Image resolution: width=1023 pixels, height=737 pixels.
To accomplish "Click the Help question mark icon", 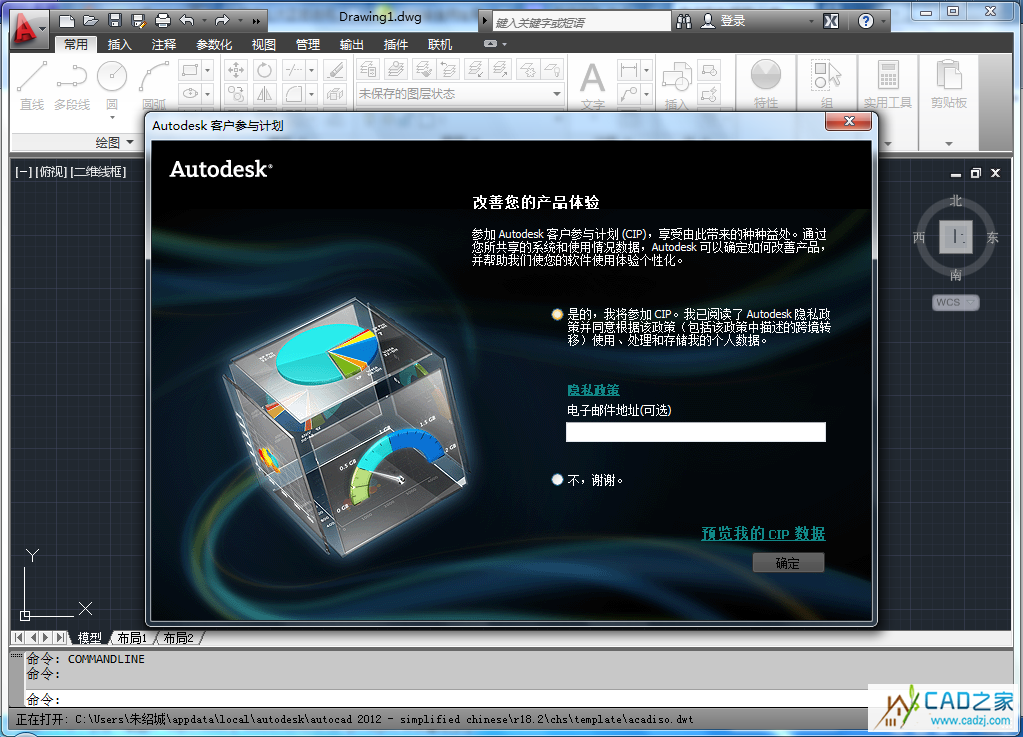I will [x=866, y=22].
